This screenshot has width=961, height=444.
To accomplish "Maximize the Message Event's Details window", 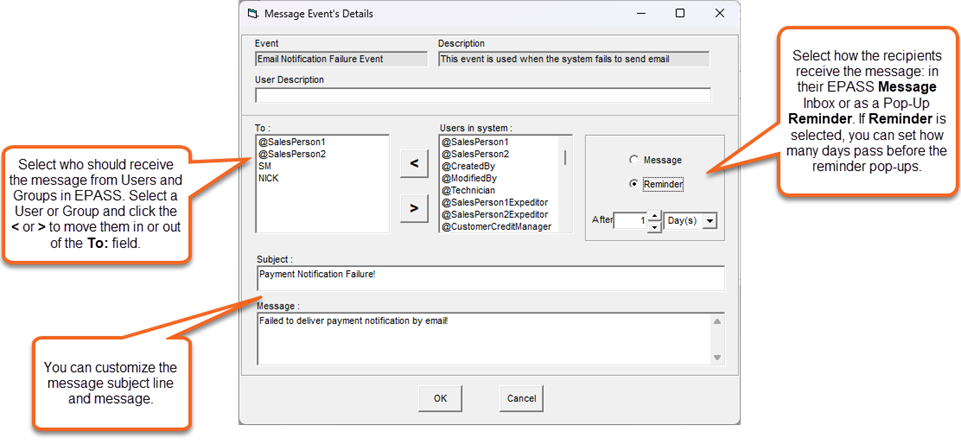I will point(680,14).
